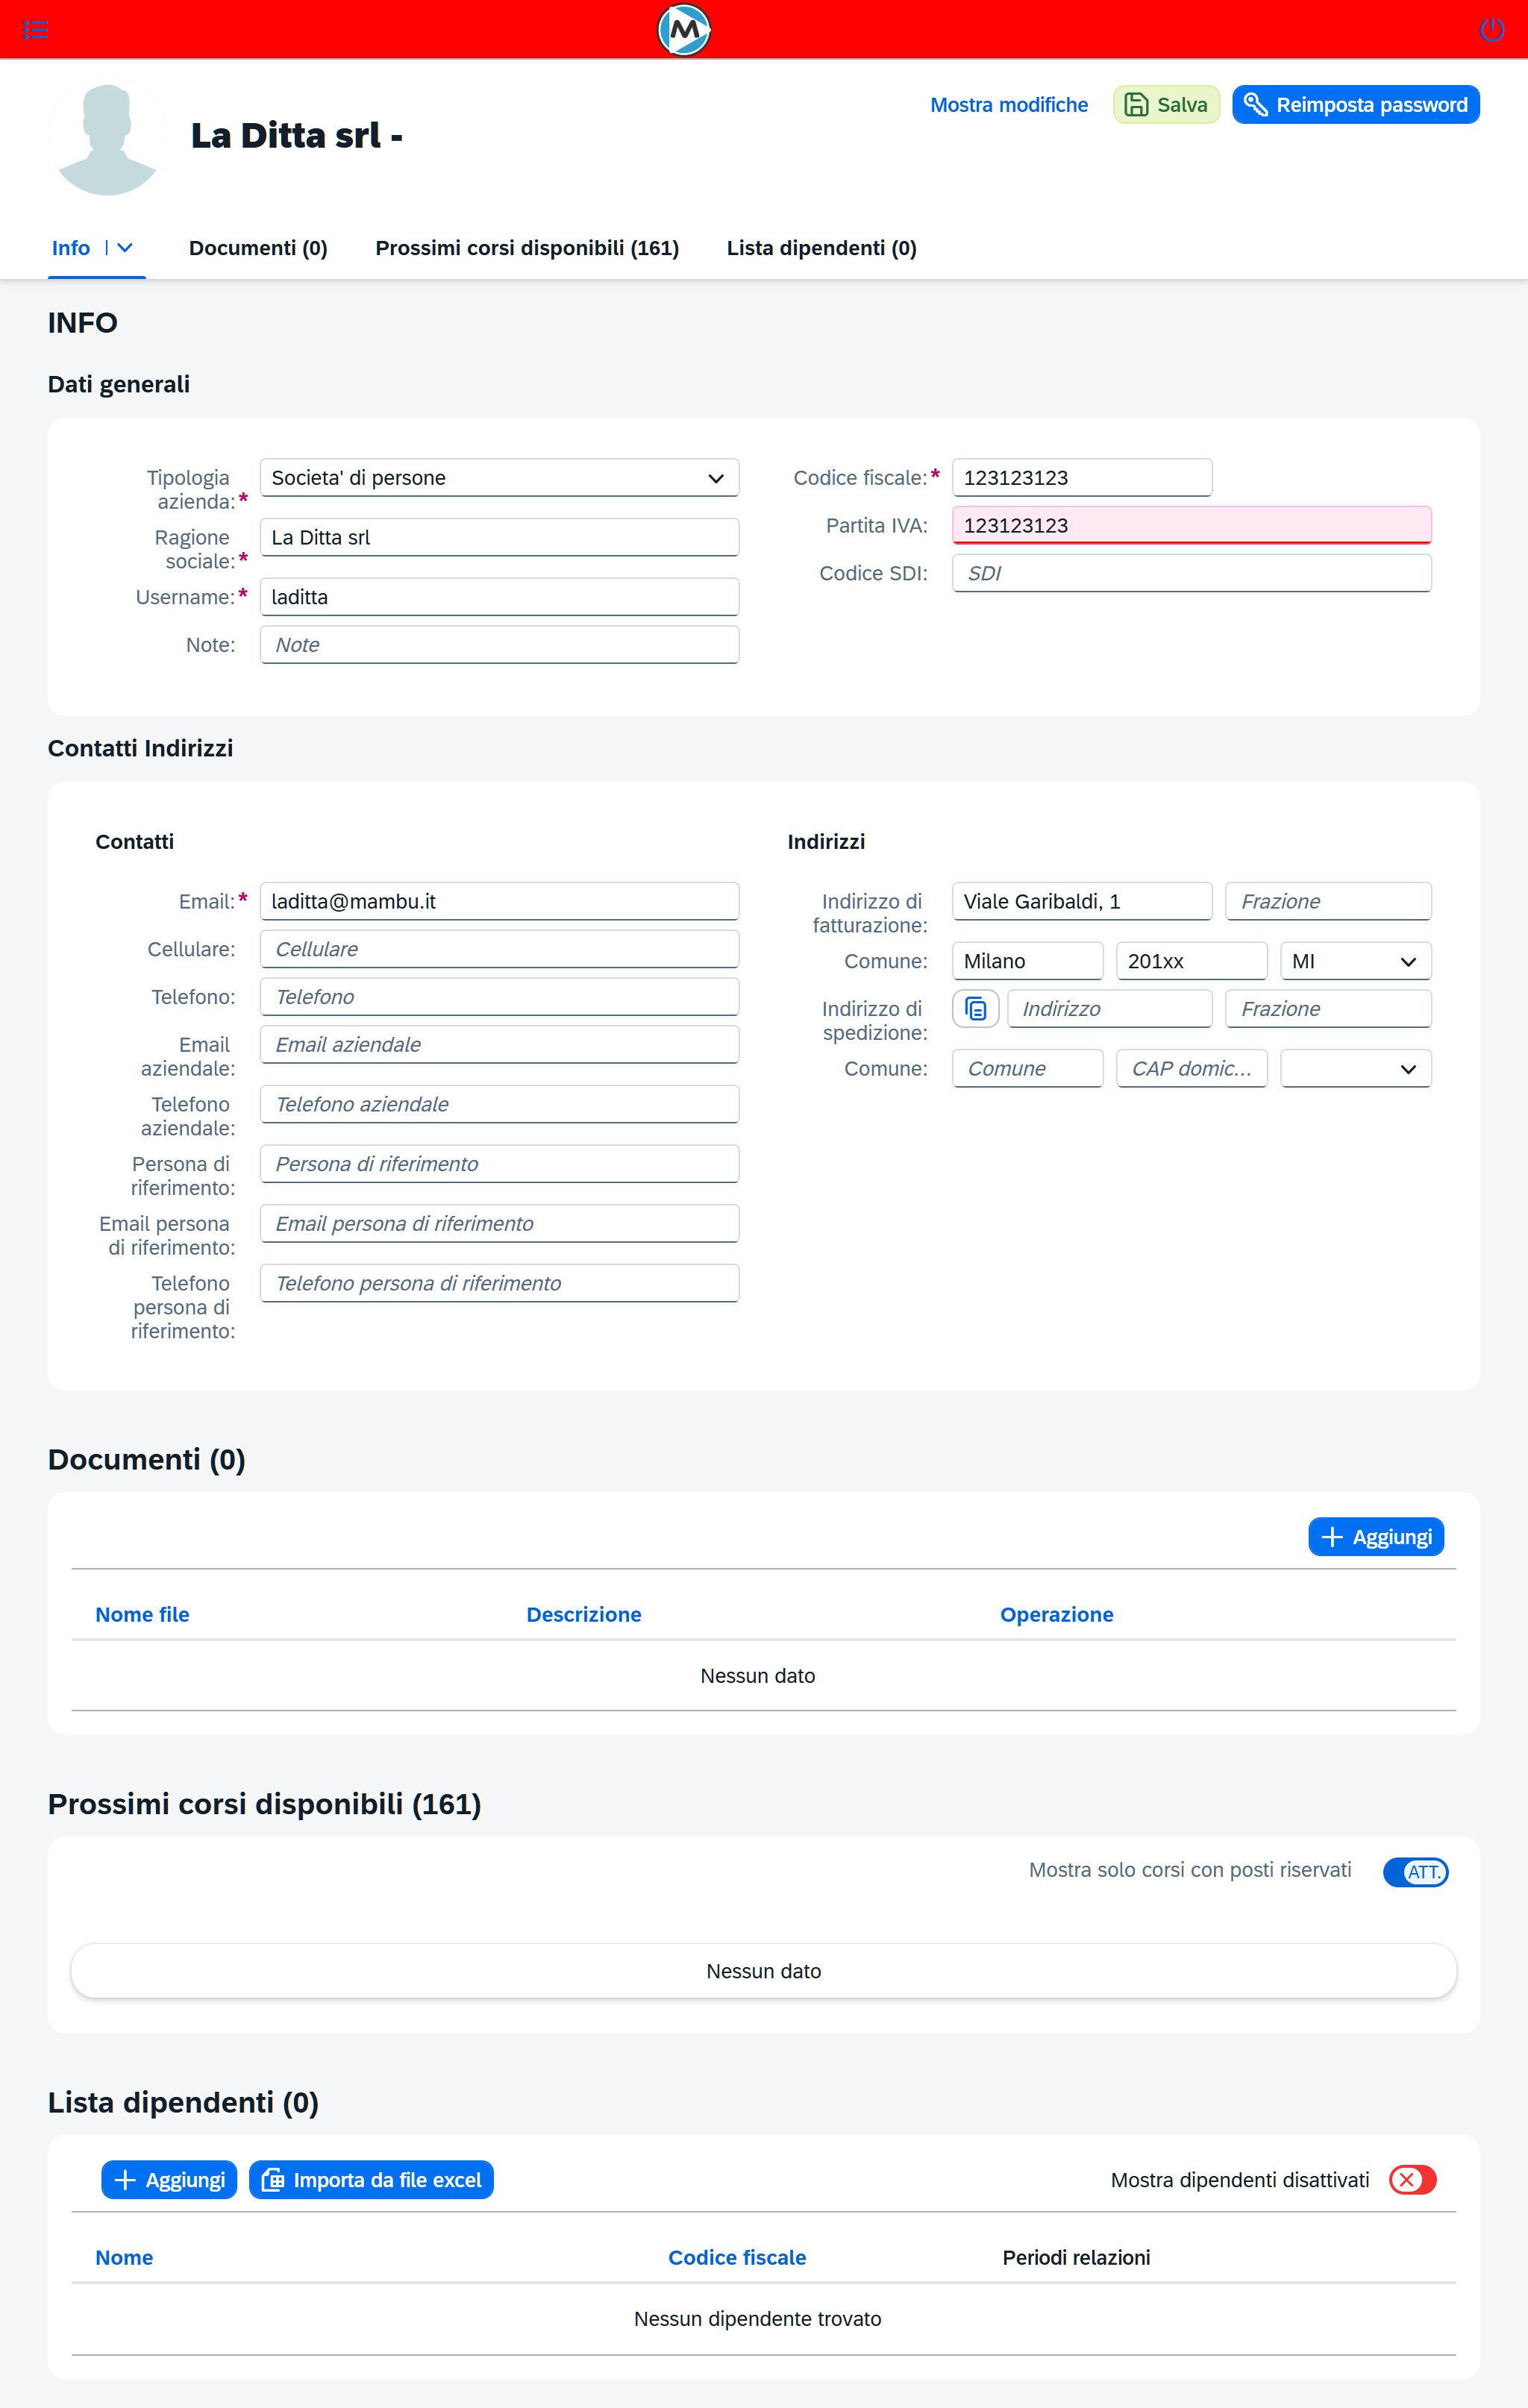Open Tipologia azienda dropdown
1528x2408 pixels.
click(499, 478)
